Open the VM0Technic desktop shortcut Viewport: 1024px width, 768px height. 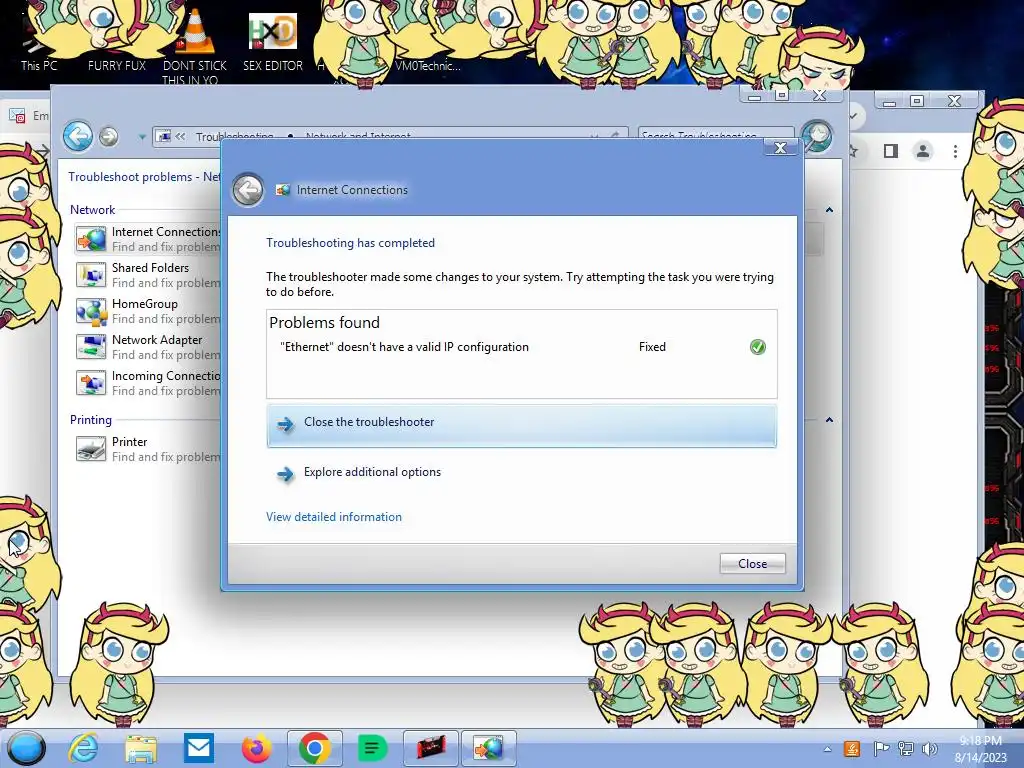point(428,40)
